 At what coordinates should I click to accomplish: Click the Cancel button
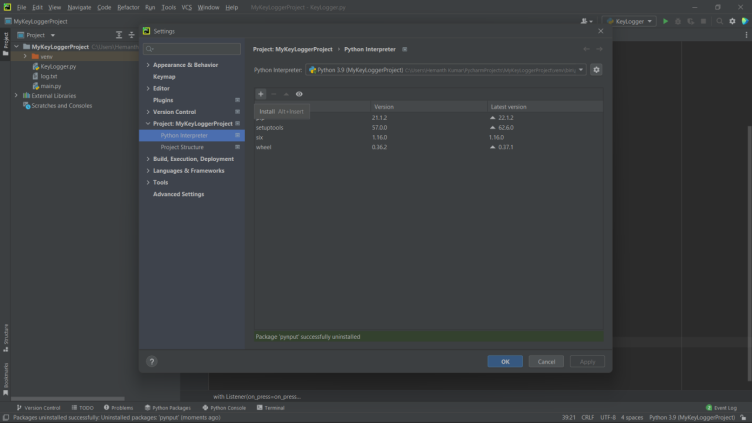546,362
